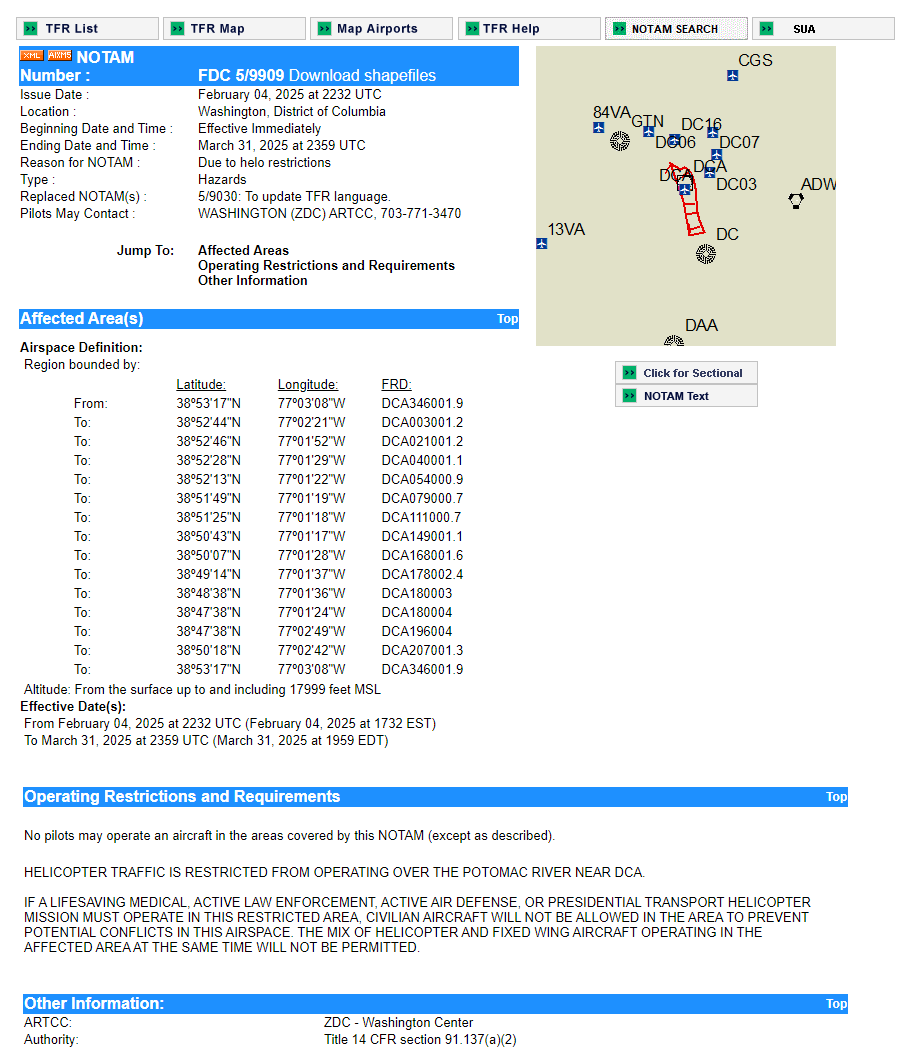Click the 84VA airport marker on map
This screenshot has height=1058, width=904.
point(598,127)
